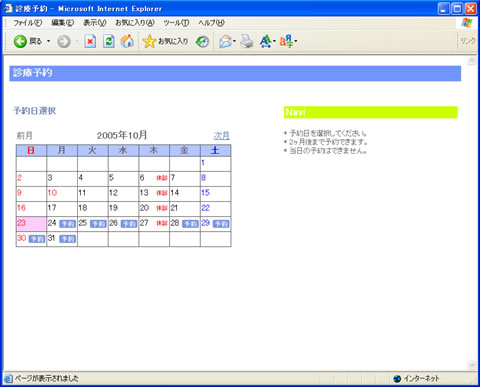Click the IE title bar page icon
This screenshot has height=387, width=480.
[8, 8]
